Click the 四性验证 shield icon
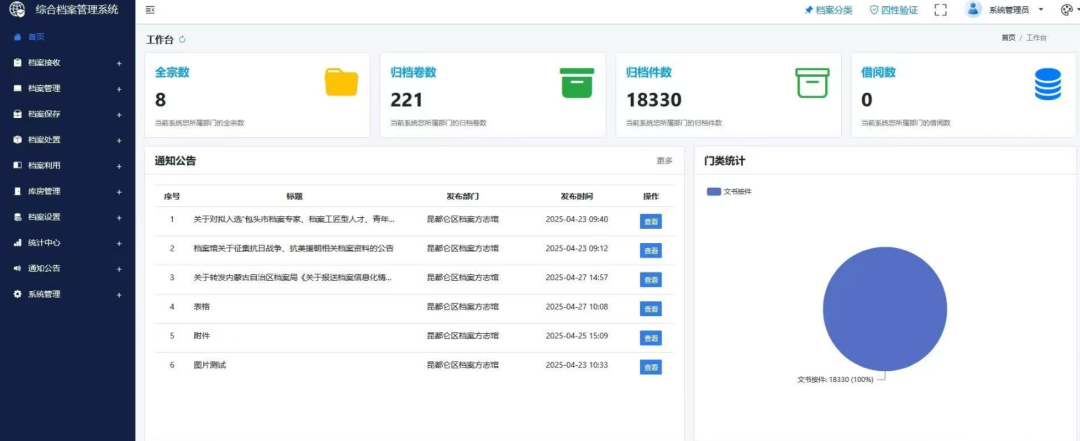This screenshot has height=441, width=1080. tap(874, 10)
